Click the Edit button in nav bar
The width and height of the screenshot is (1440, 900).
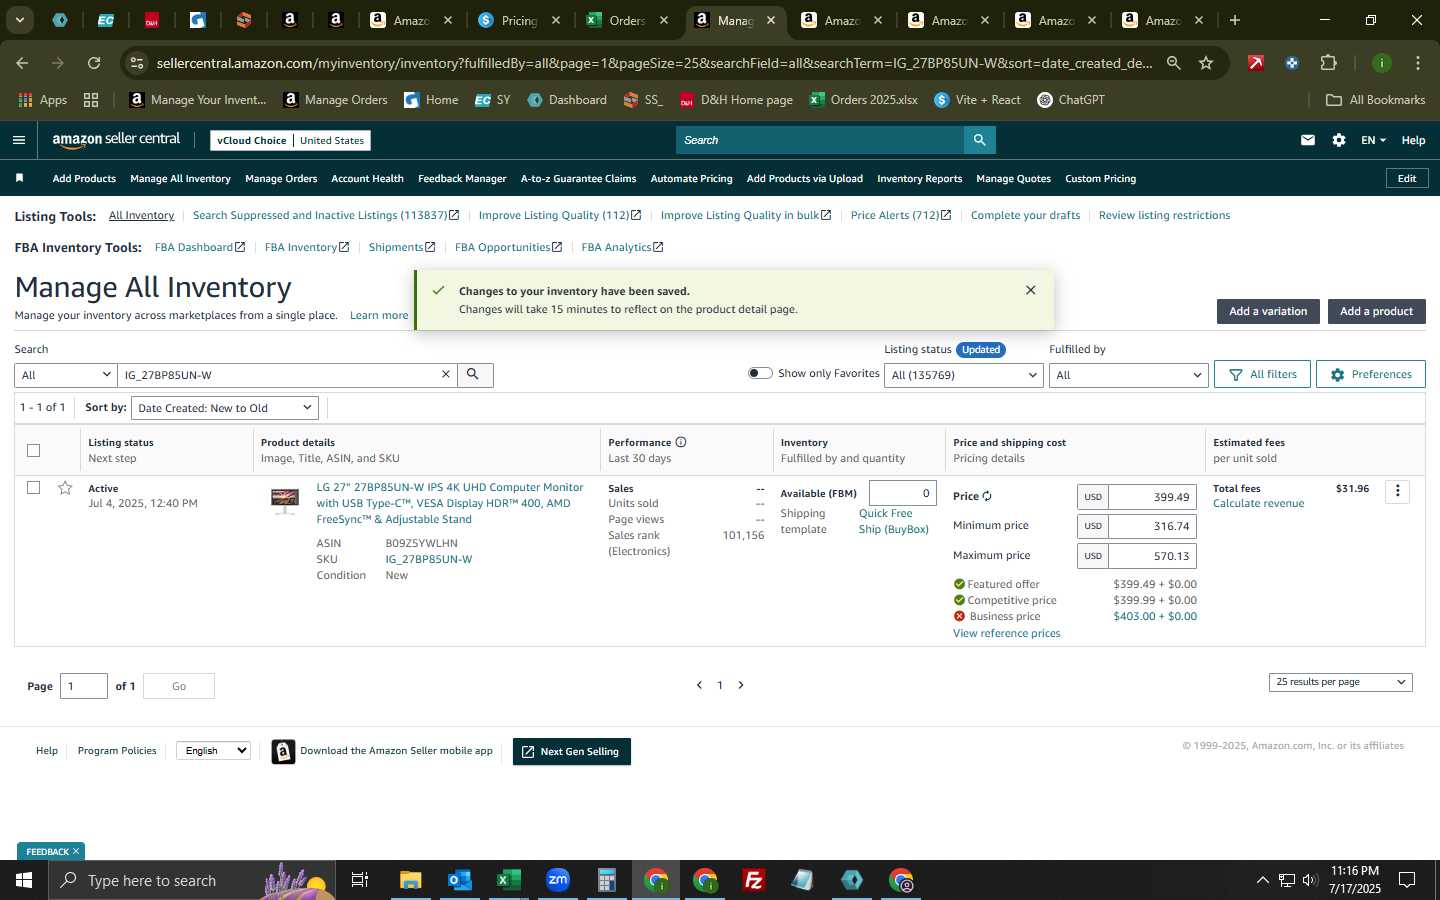point(1406,178)
